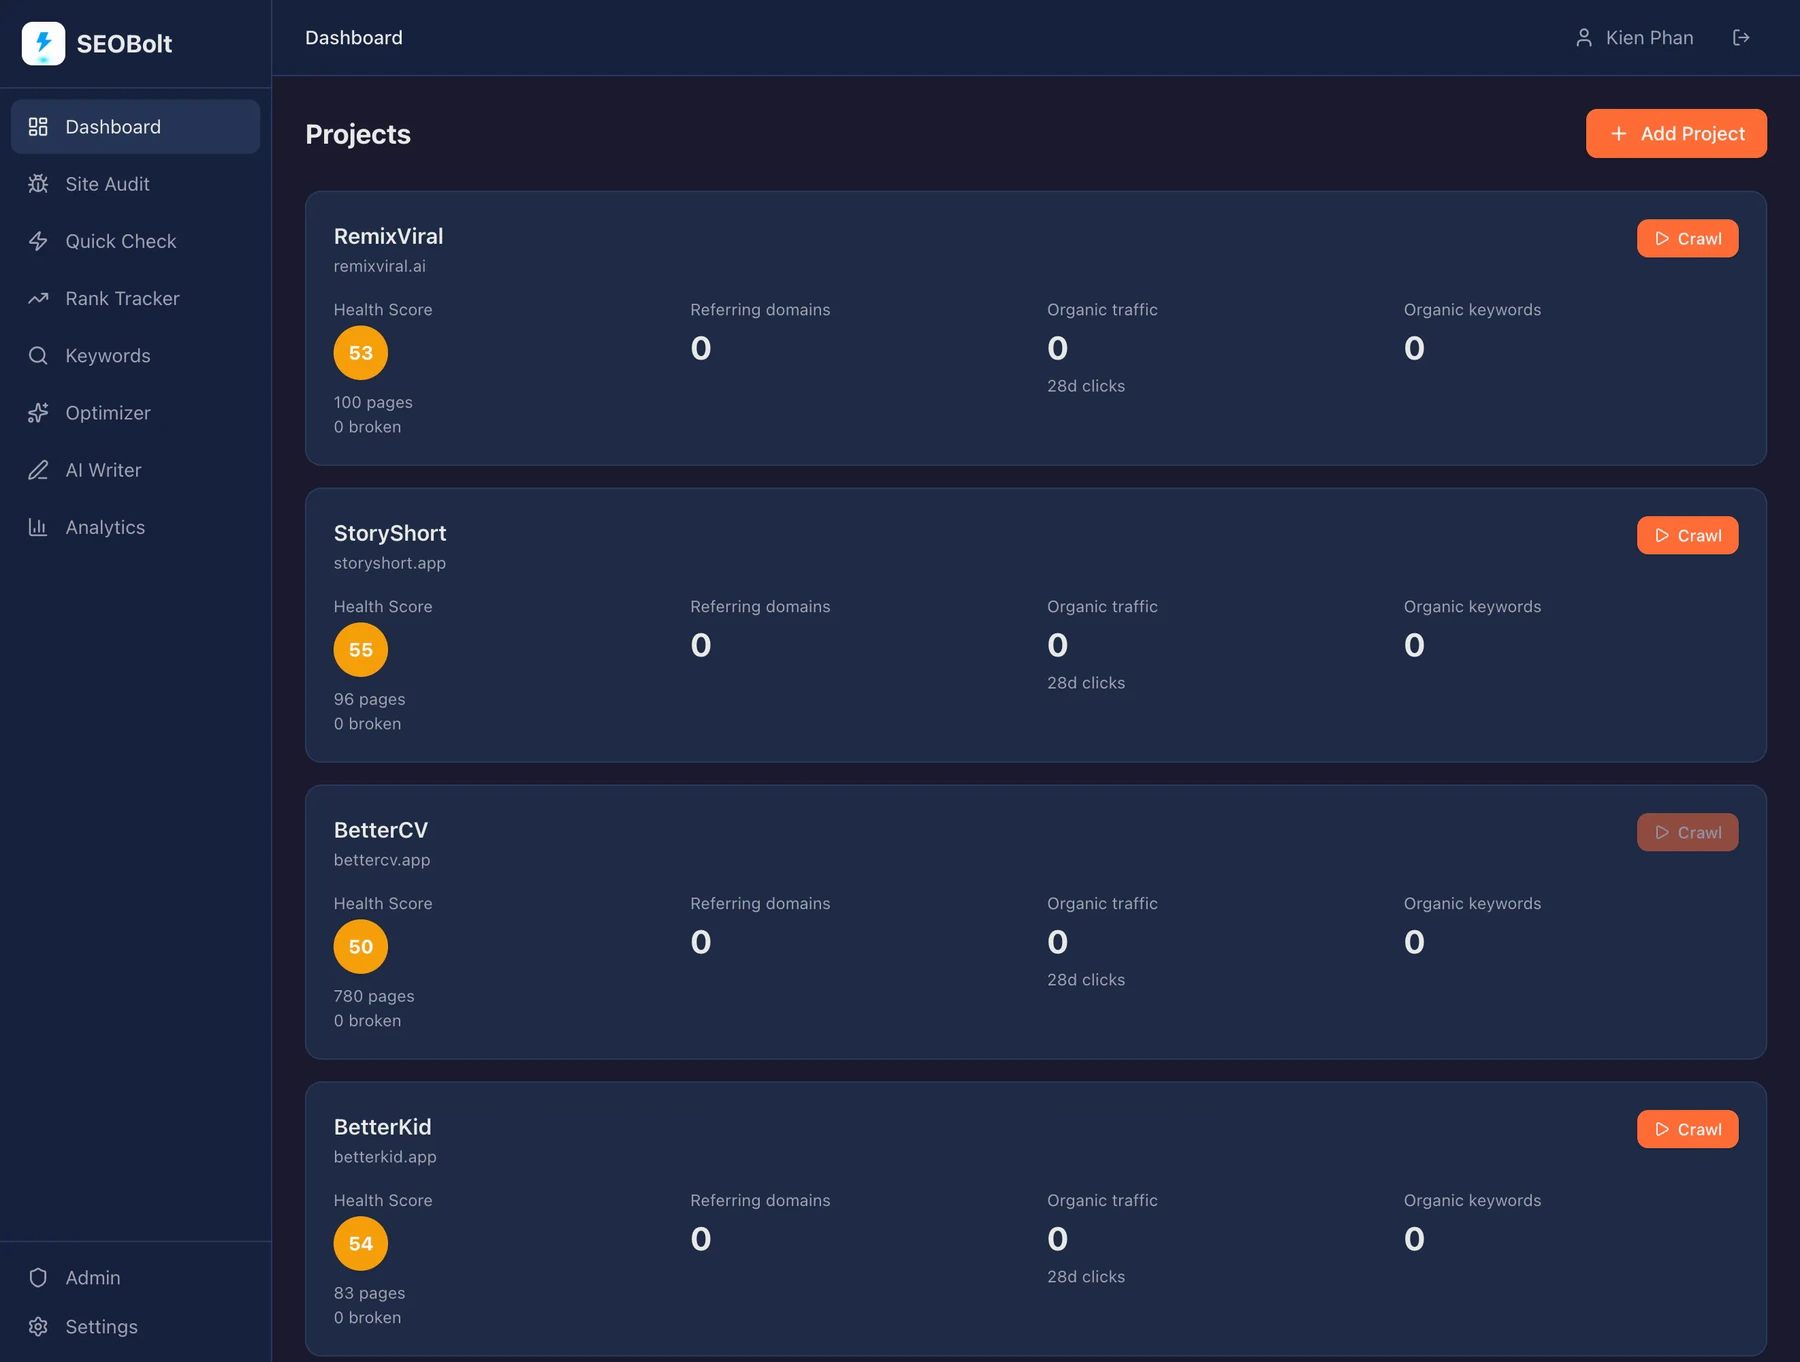Click the user profile icon beside Kien Phan

coord(1584,38)
